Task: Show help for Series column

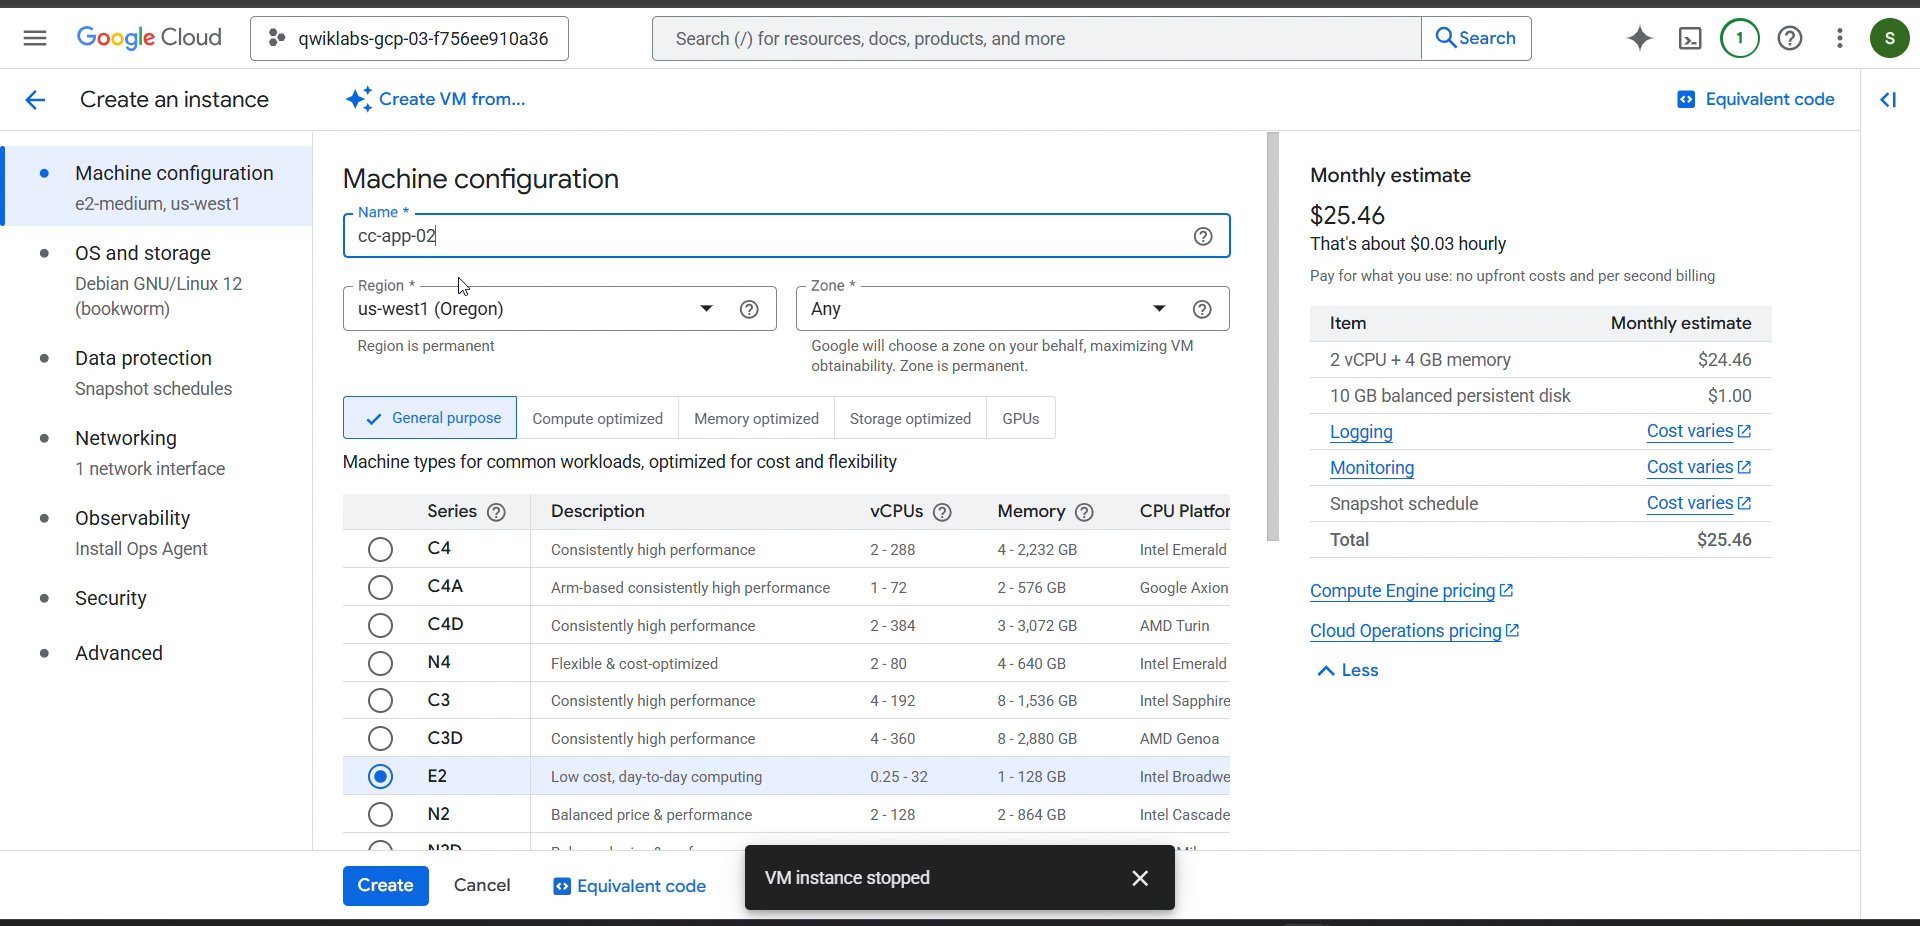Action: [496, 512]
